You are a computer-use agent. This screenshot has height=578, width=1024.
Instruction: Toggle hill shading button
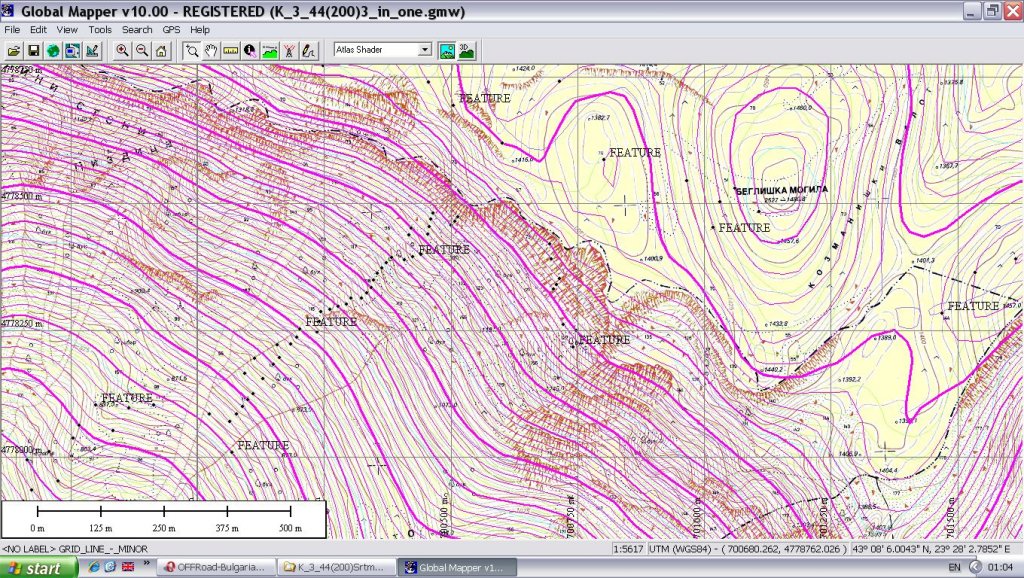[447, 50]
